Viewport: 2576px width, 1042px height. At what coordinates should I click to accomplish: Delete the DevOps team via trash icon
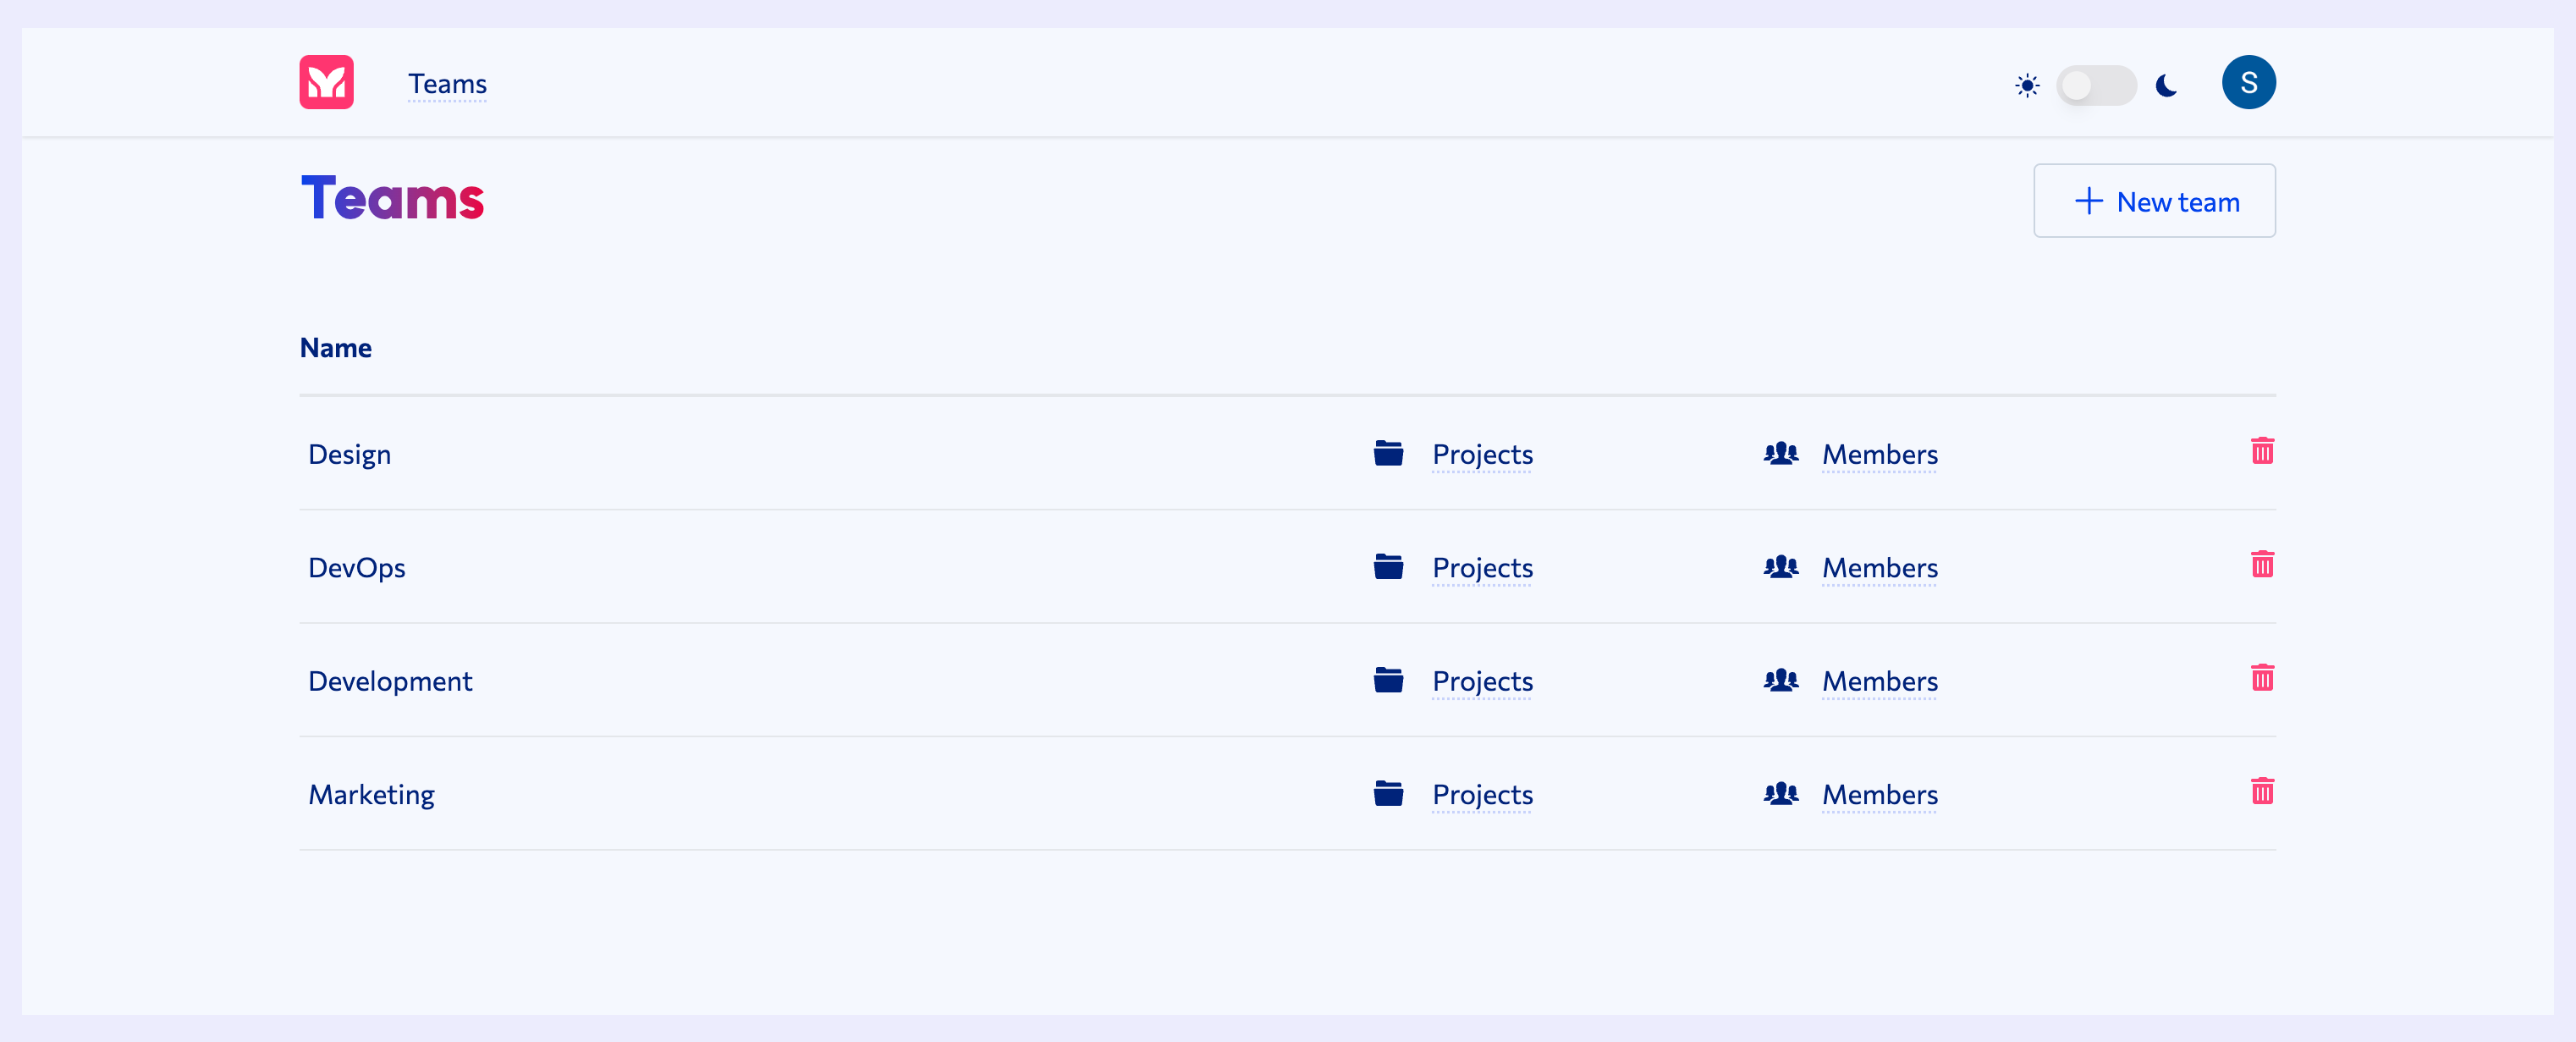[x=2262, y=564]
